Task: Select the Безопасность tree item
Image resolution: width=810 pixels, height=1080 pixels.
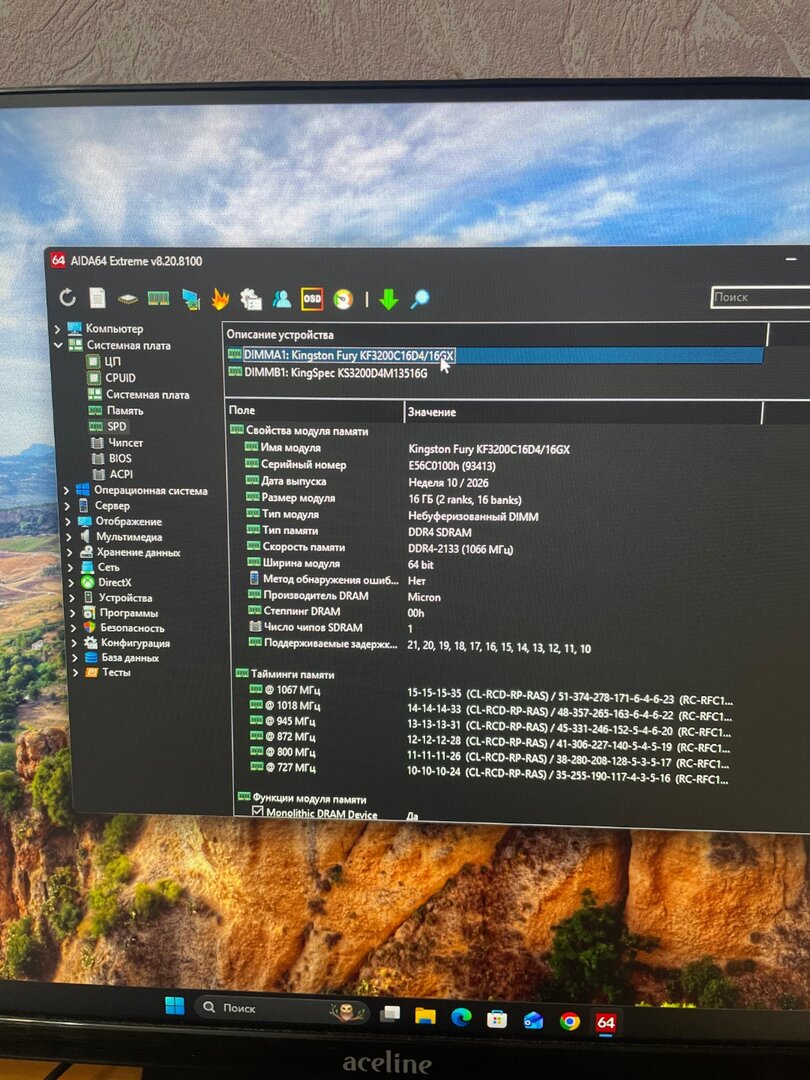Action: [x=132, y=627]
